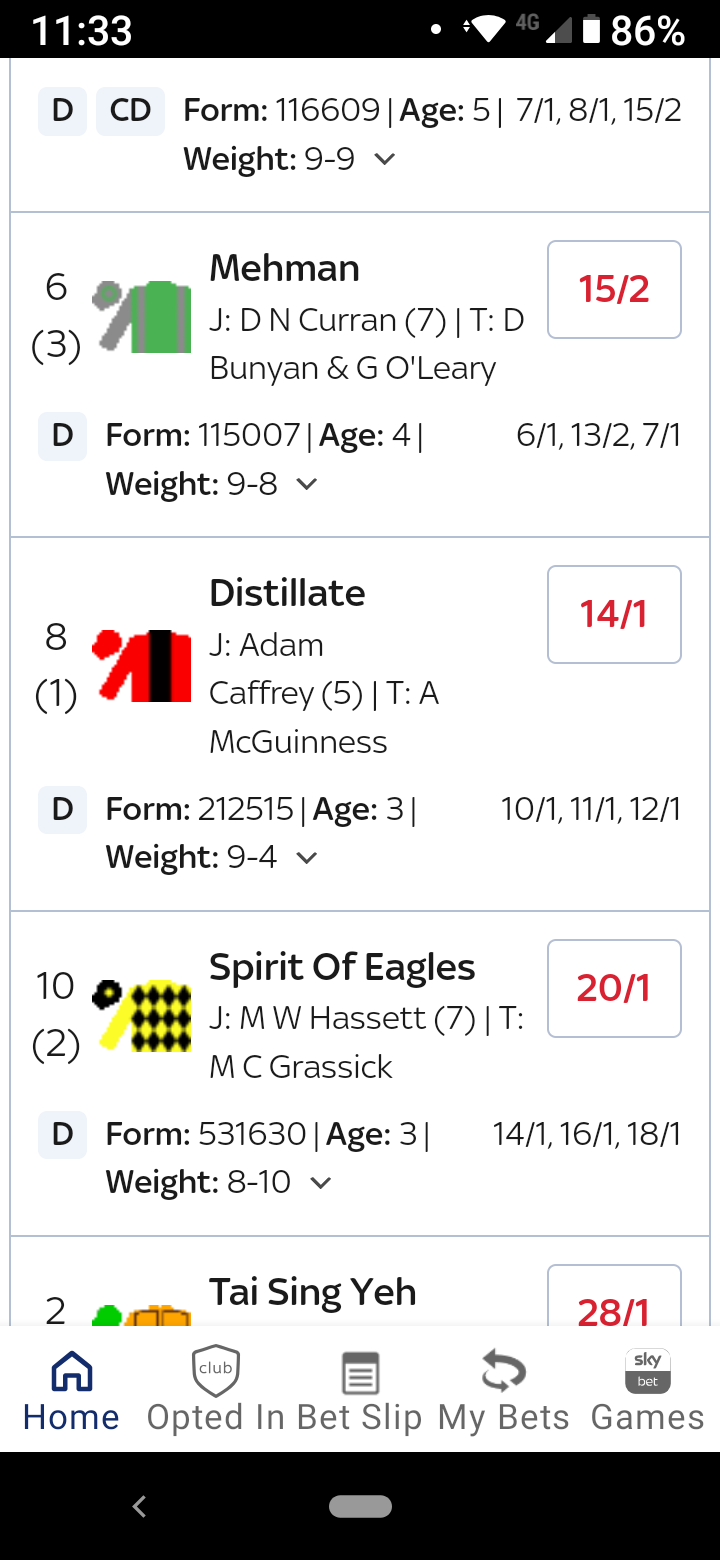The image size is (720, 1560).
Task: Tap the club shield Opted In icon
Action: [215, 1372]
